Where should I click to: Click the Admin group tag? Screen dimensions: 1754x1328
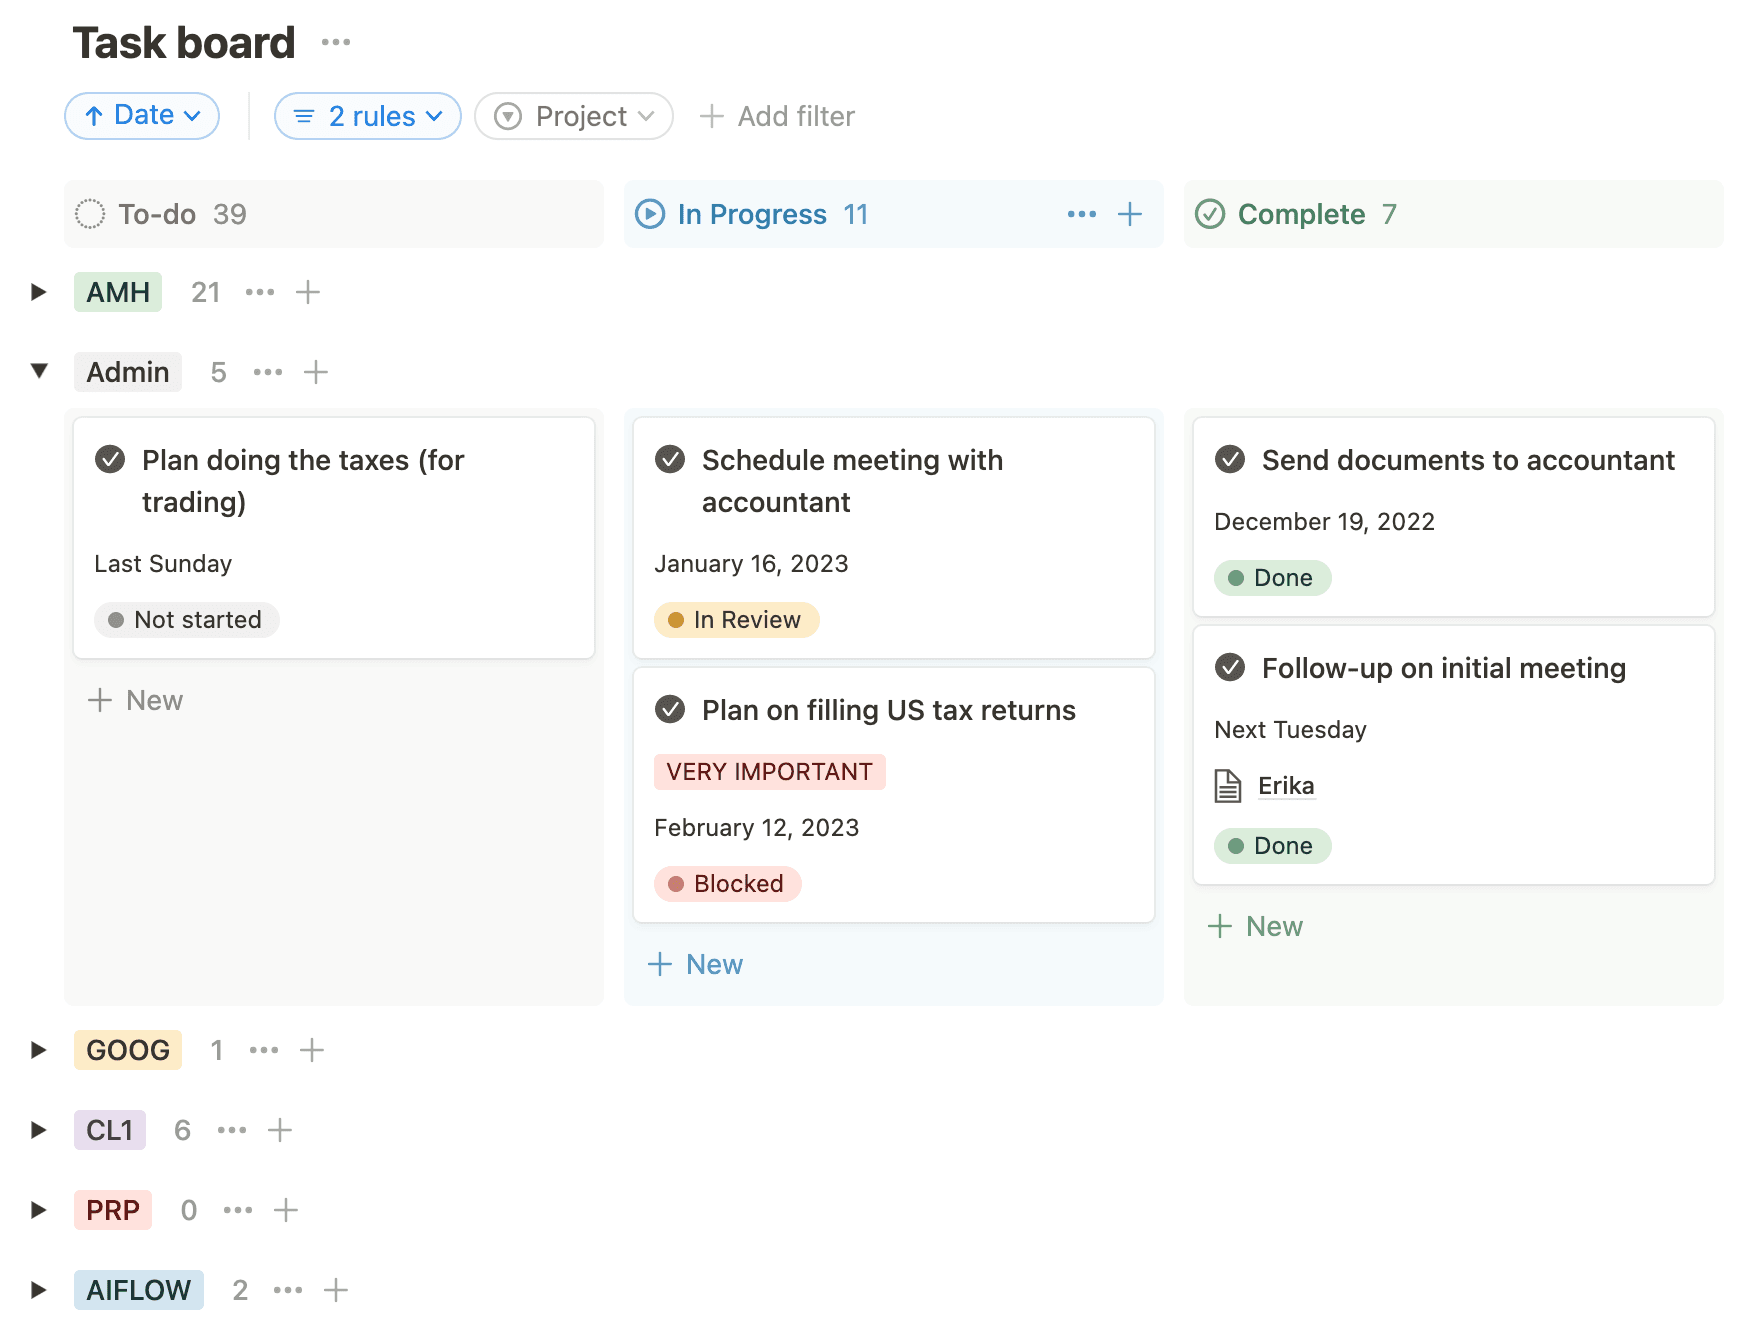[x=128, y=372]
